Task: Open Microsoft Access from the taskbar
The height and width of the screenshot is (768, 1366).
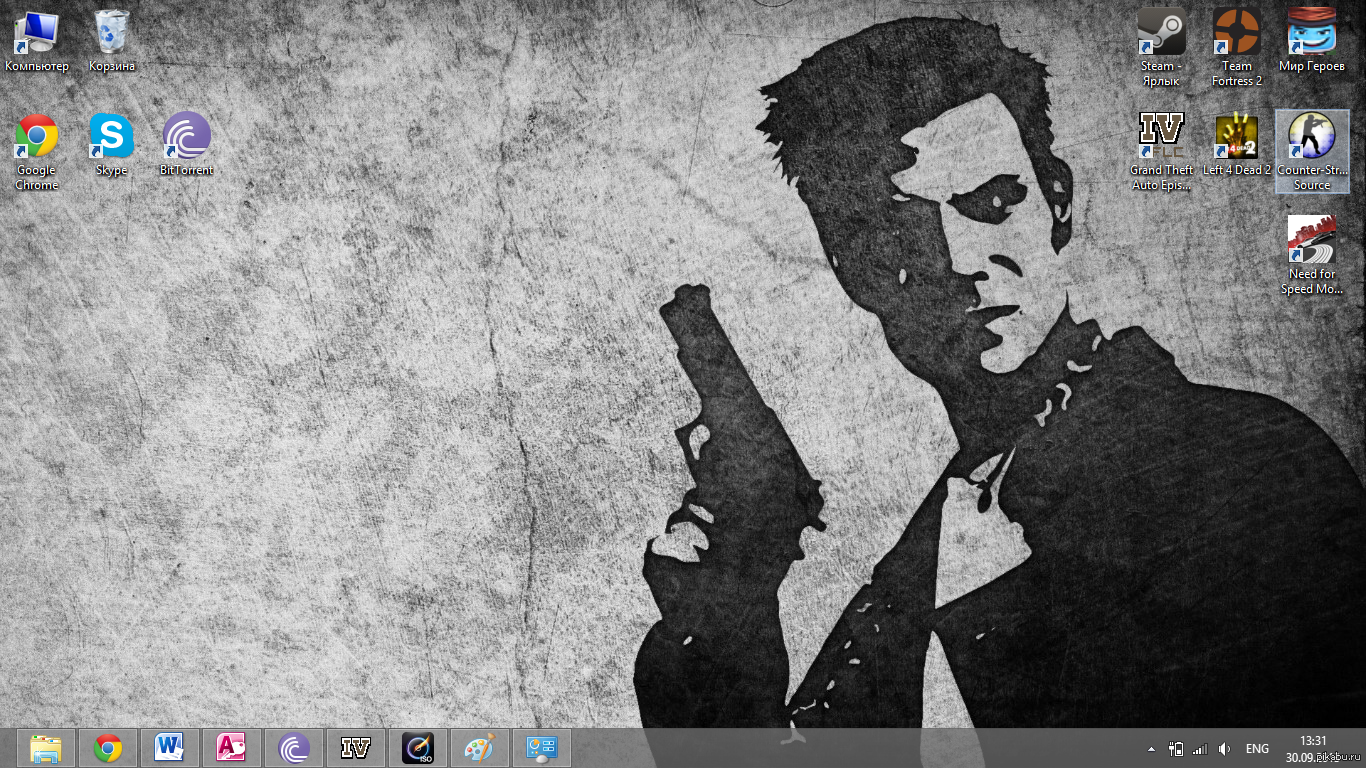Action: tap(232, 748)
